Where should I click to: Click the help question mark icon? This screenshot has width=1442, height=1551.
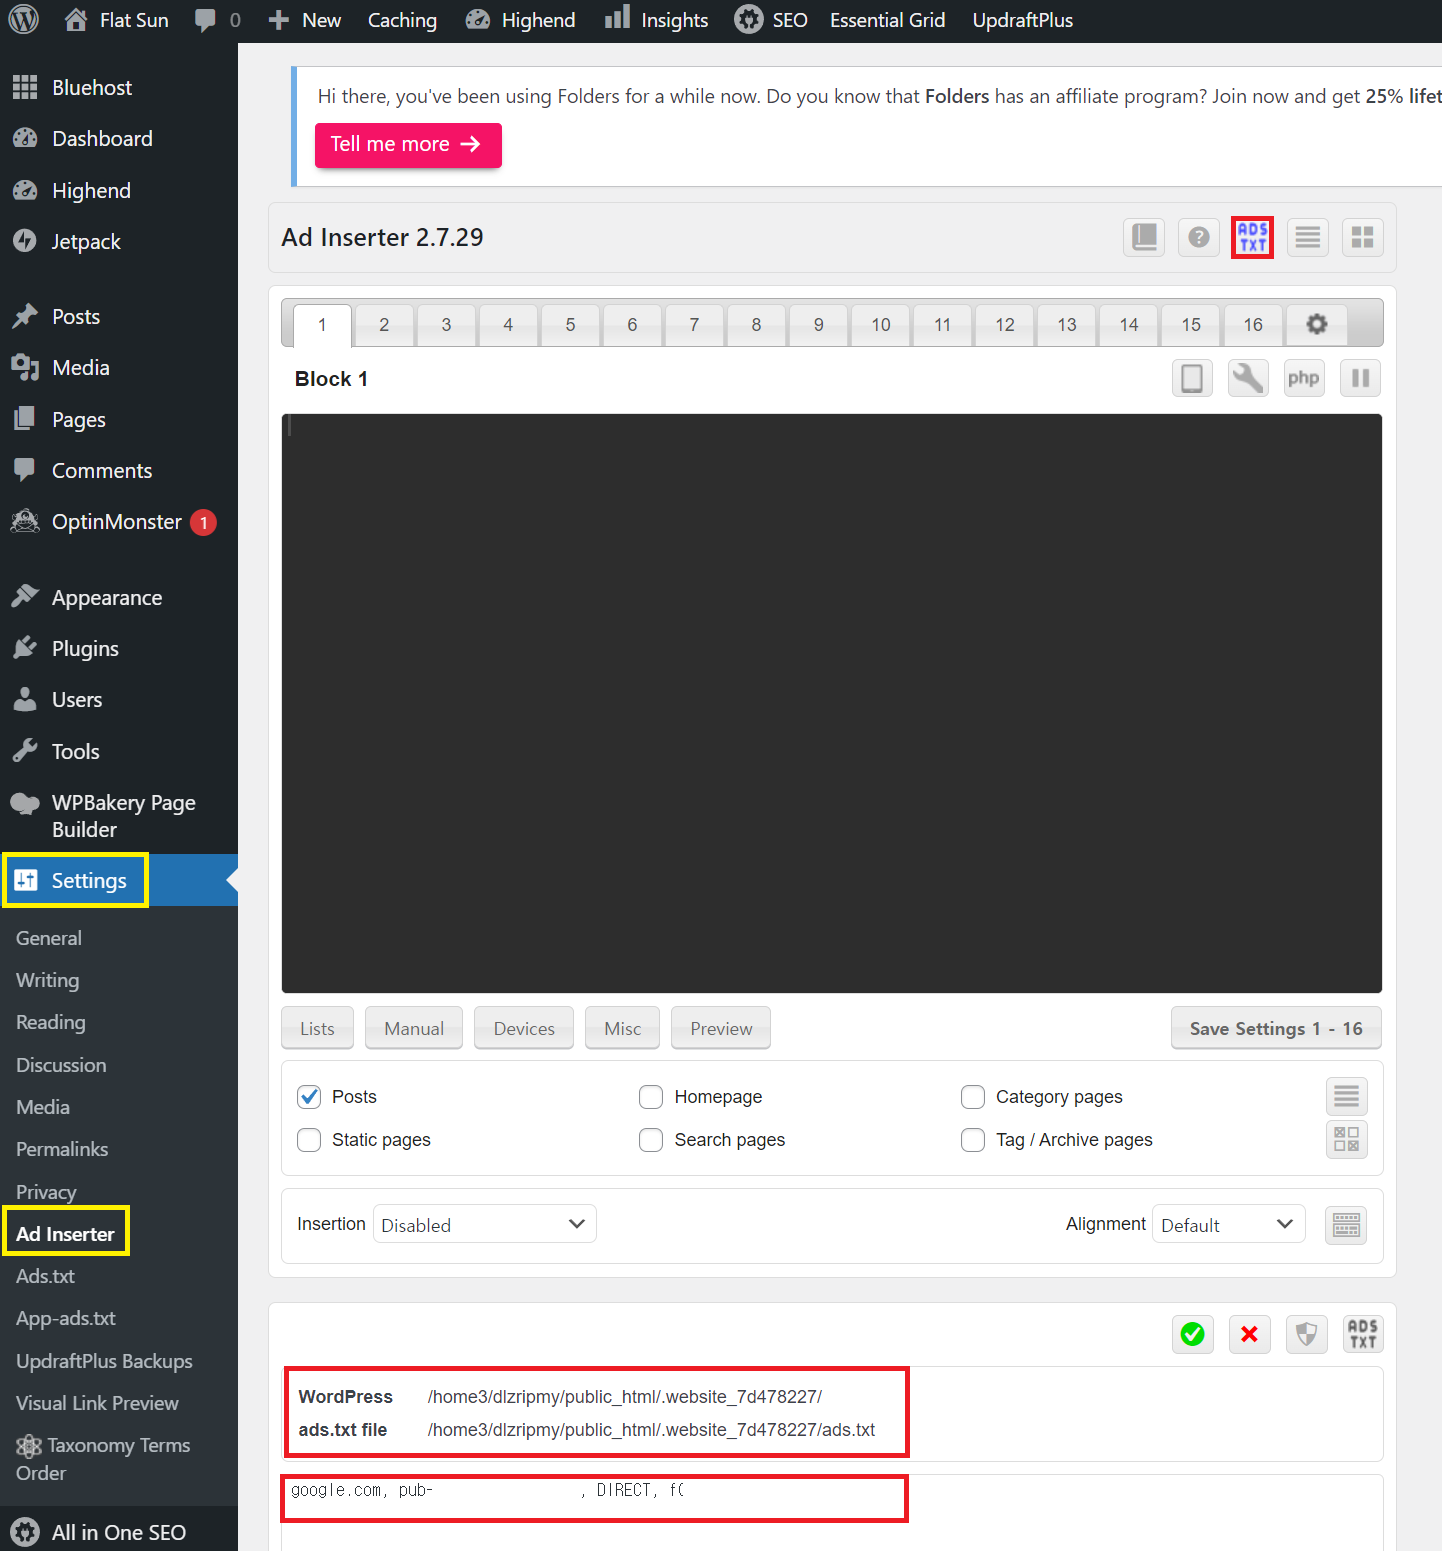tap(1199, 237)
